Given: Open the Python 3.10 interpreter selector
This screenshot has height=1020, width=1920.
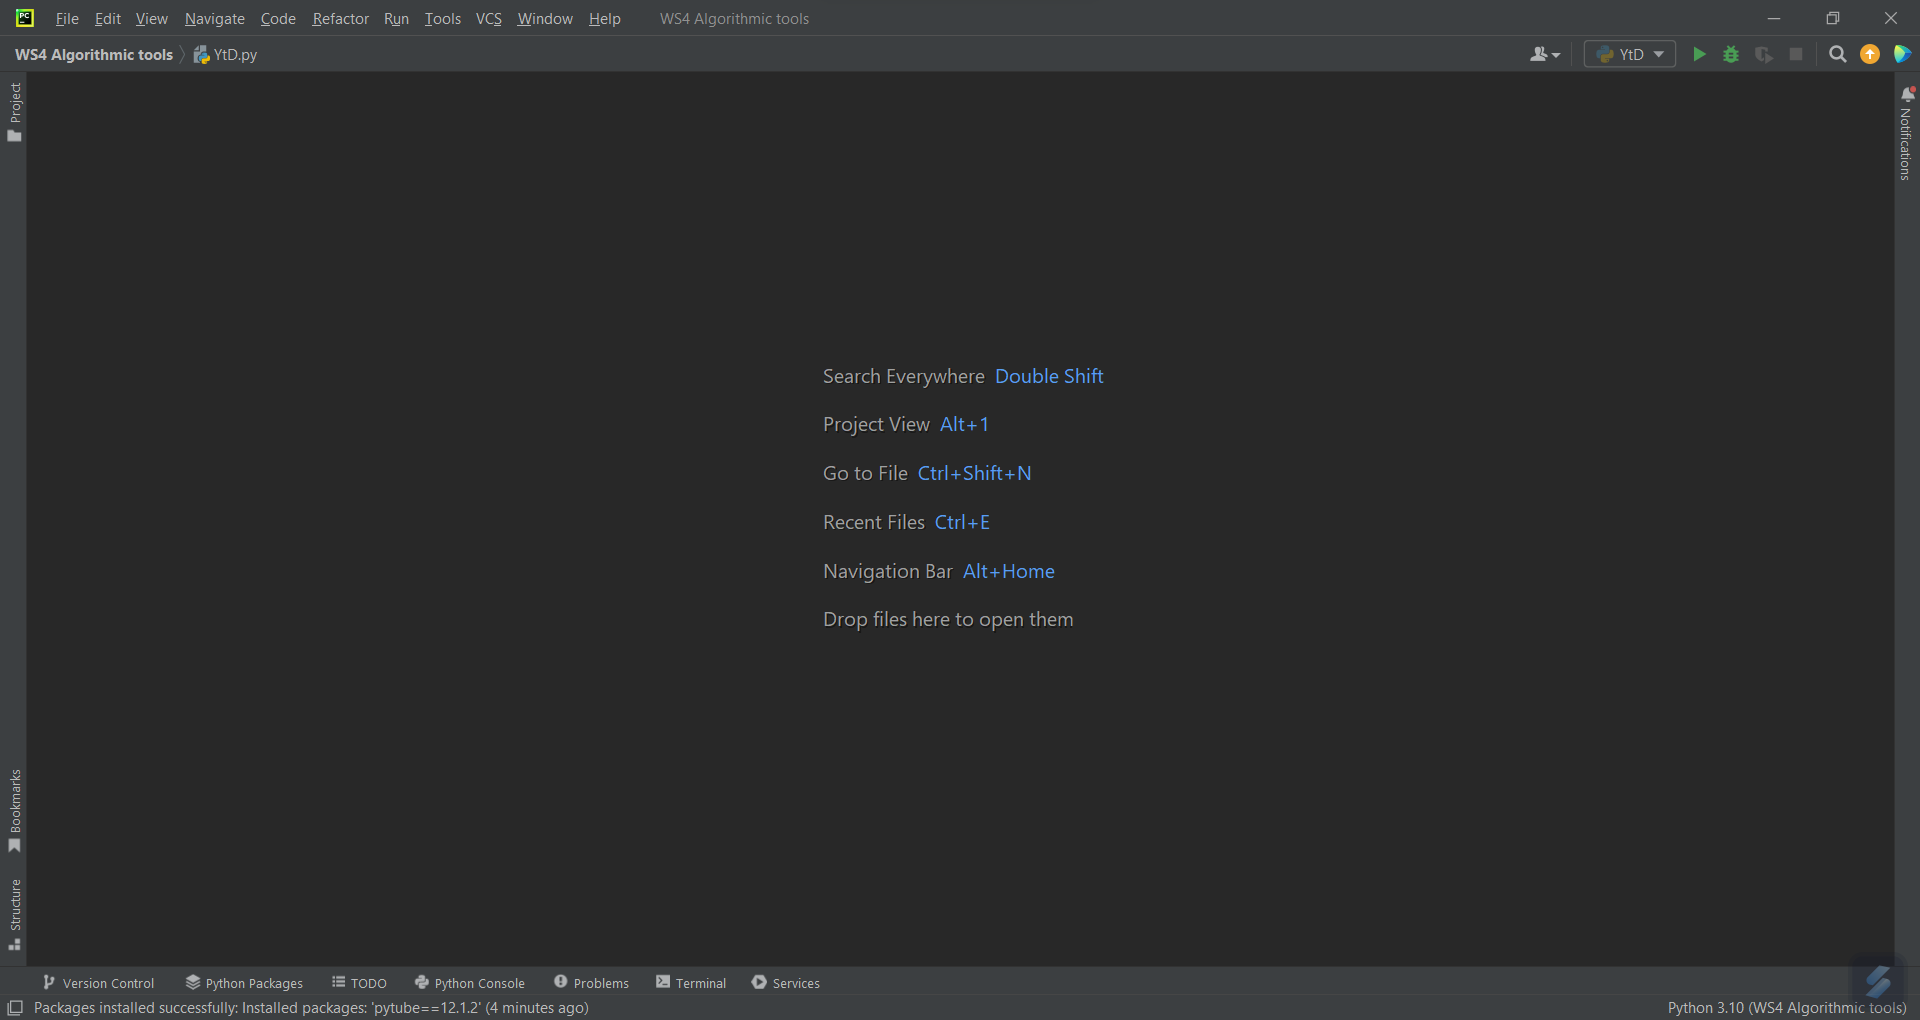Looking at the screenshot, I should coord(1787,1008).
